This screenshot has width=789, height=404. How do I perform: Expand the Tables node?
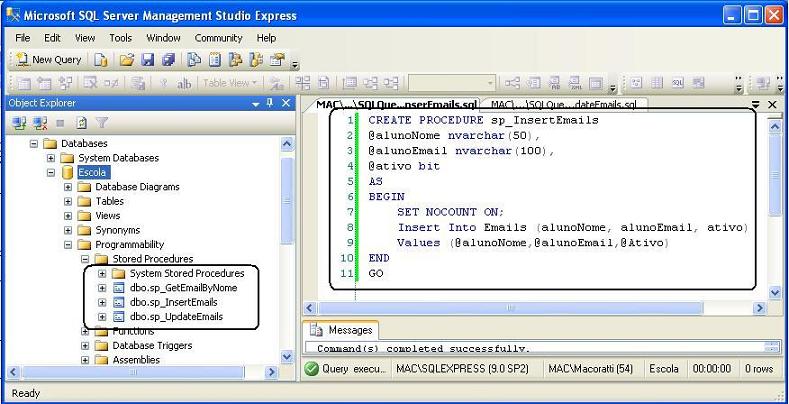click(68, 201)
